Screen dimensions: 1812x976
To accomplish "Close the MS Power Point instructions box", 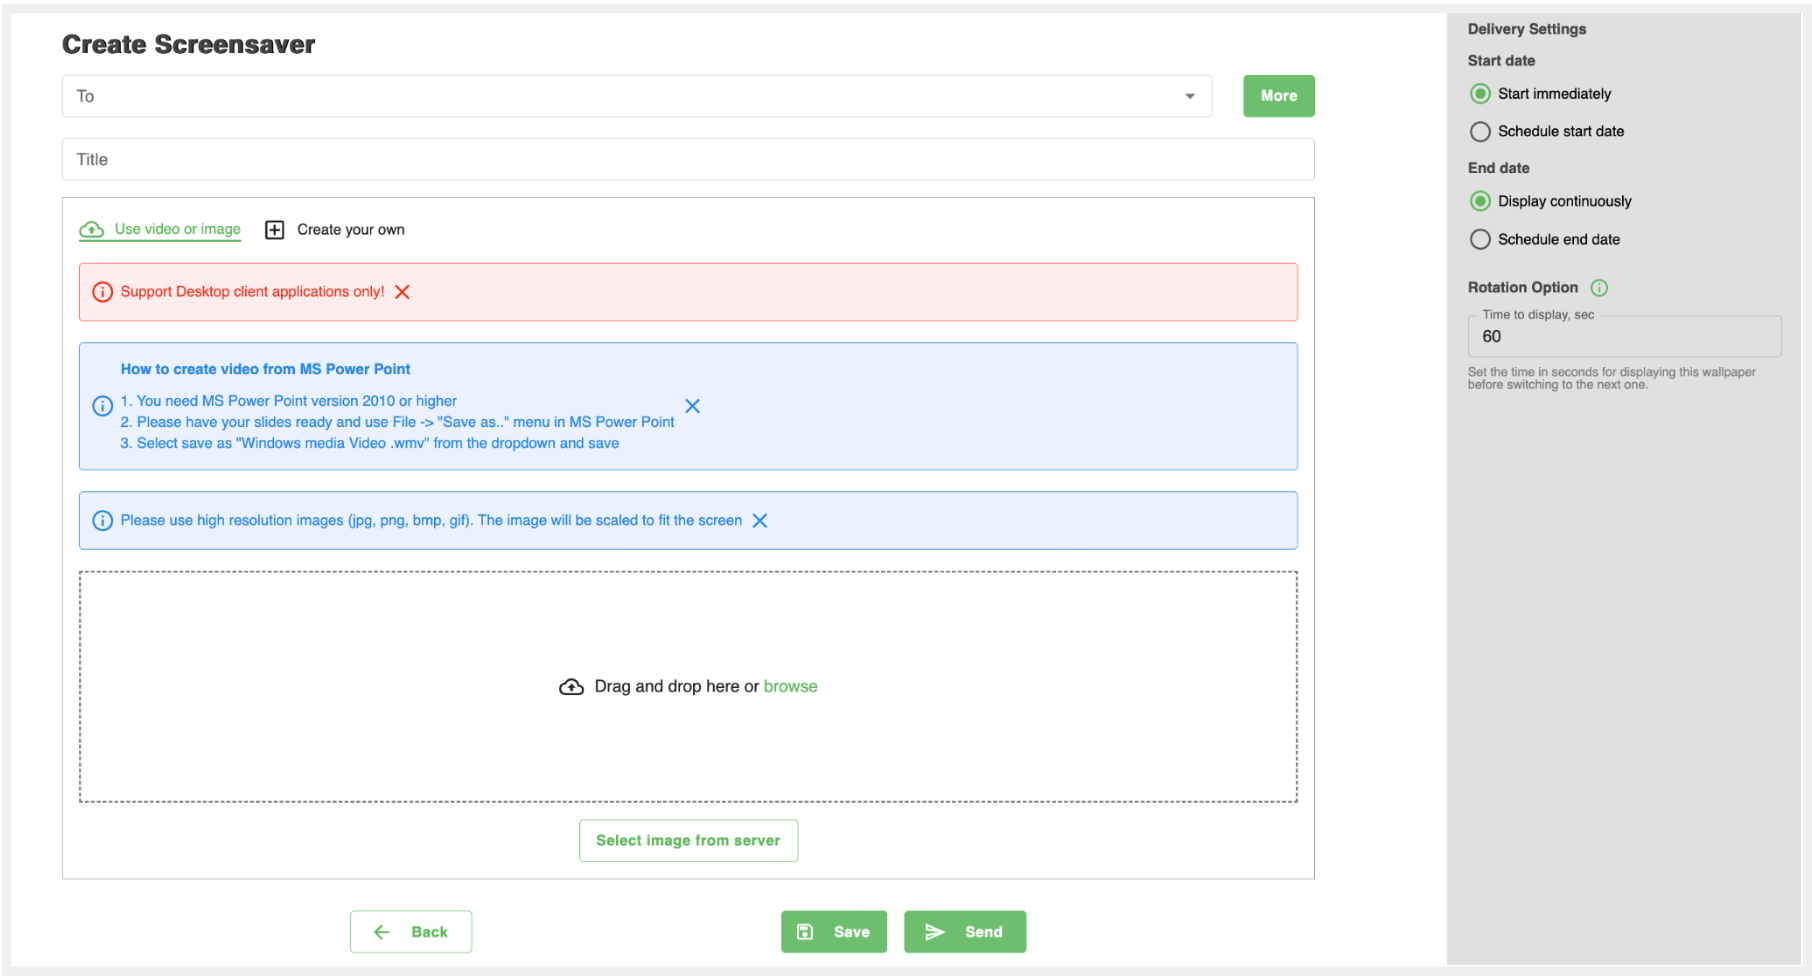I will click(692, 406).
